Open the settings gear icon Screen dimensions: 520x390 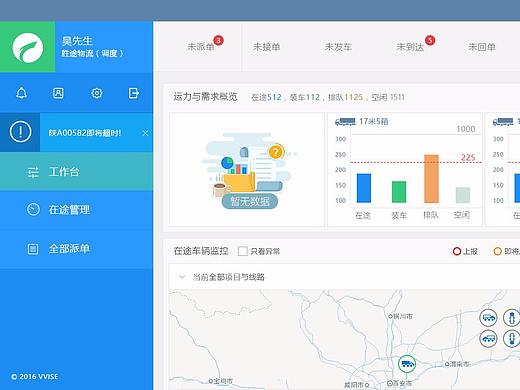(97, 93)
